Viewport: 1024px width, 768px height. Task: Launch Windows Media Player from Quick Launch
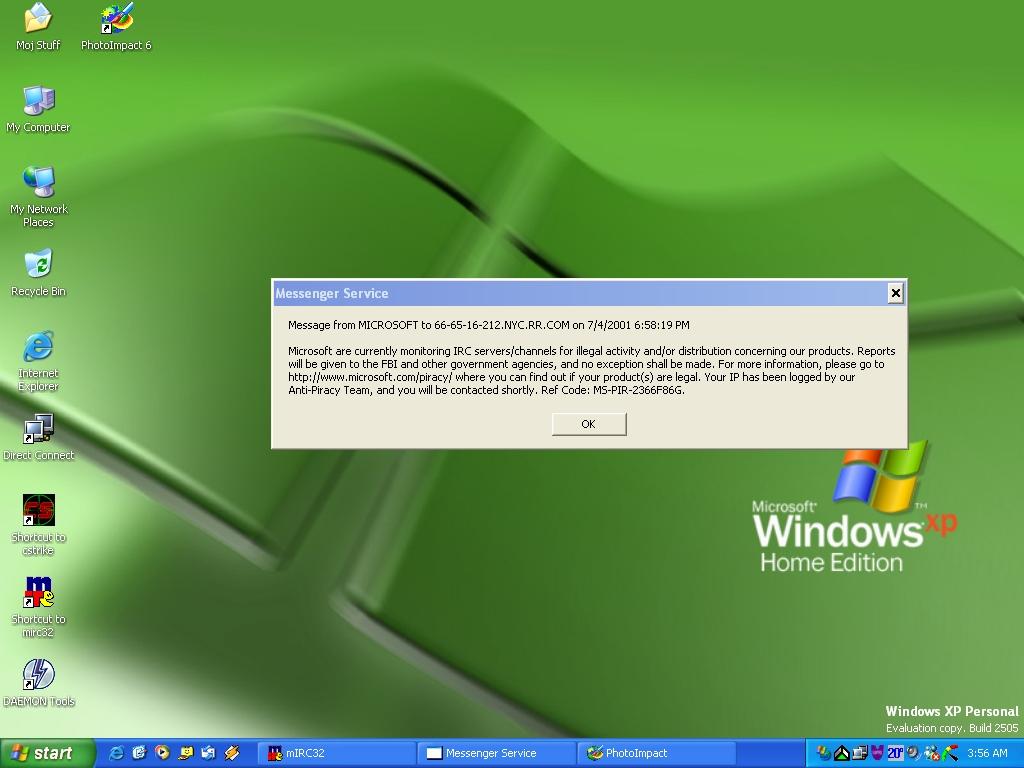[x=162, y=753]
